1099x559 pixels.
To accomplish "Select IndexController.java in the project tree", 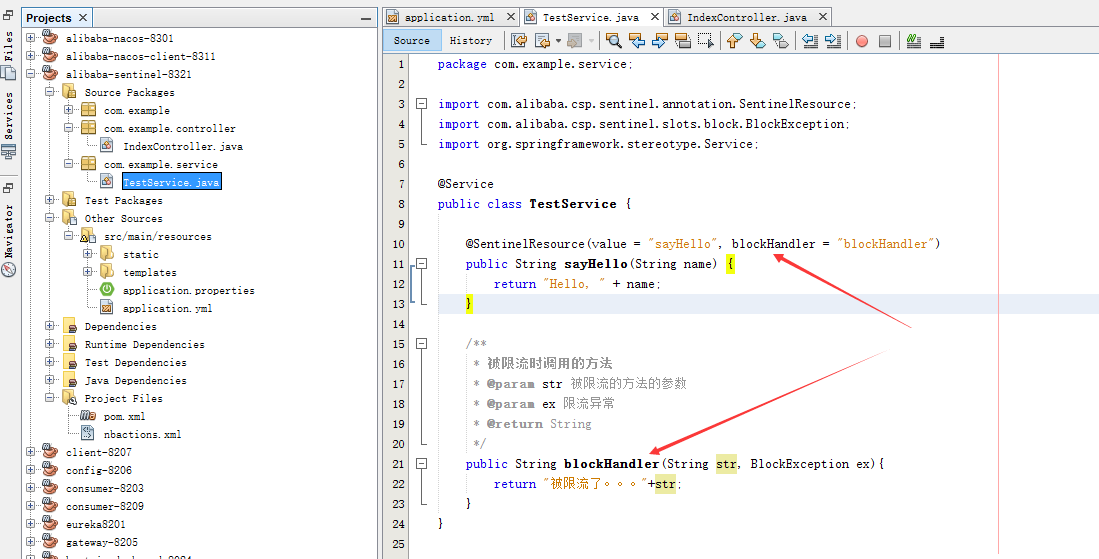I will (x=183, y=146).
